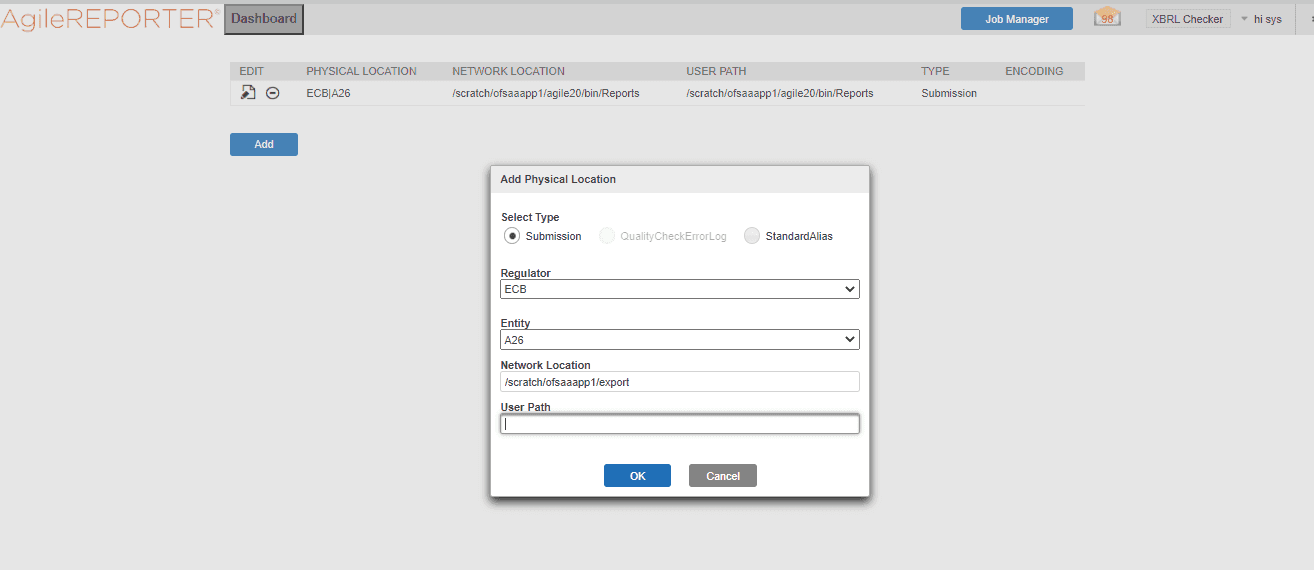Click the PHYSICAL LOCATION column header
1314x570 pixels.
pyautogui.click(x=361, y=71)
